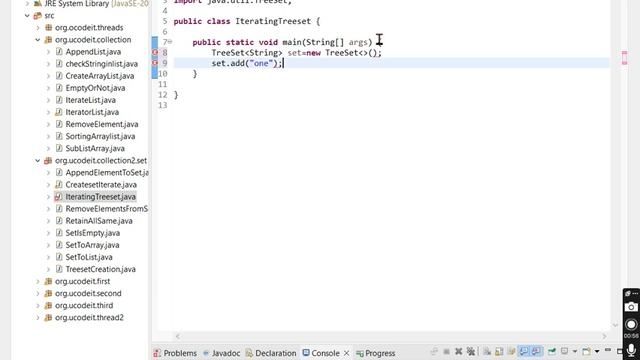Click the src source folder icon
The width and height of the screenshot is (640, 360).
tap(38, 16)
